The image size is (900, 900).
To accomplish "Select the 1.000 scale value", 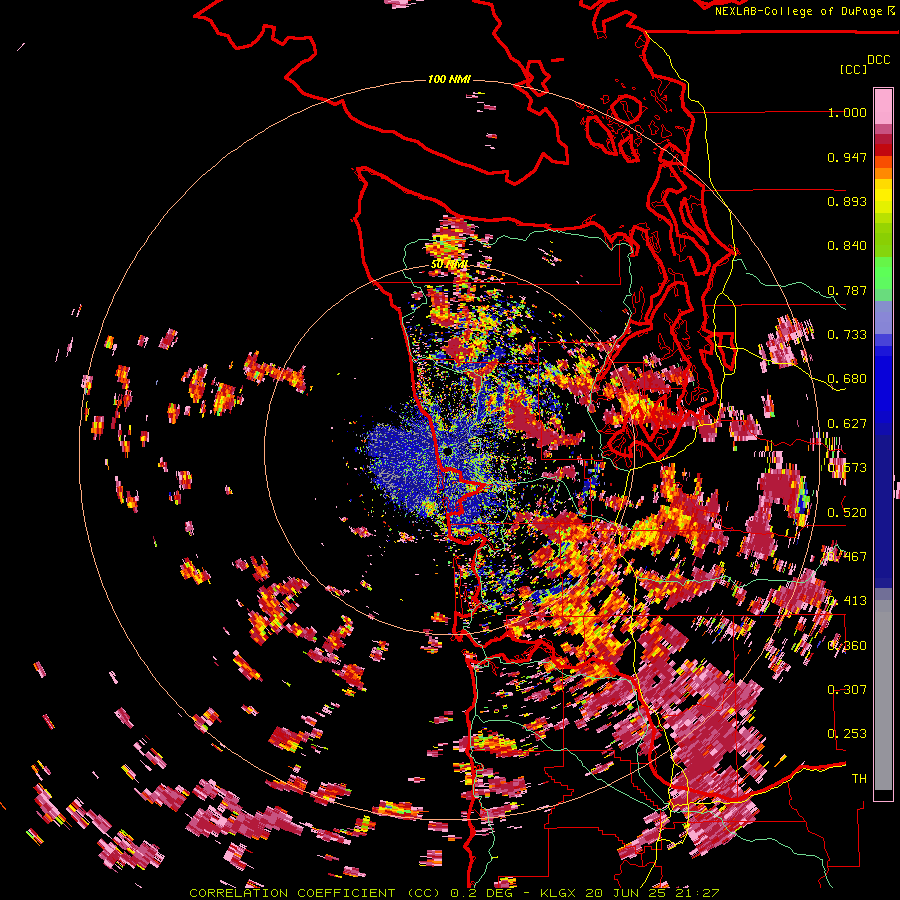I will coord(847,112).
